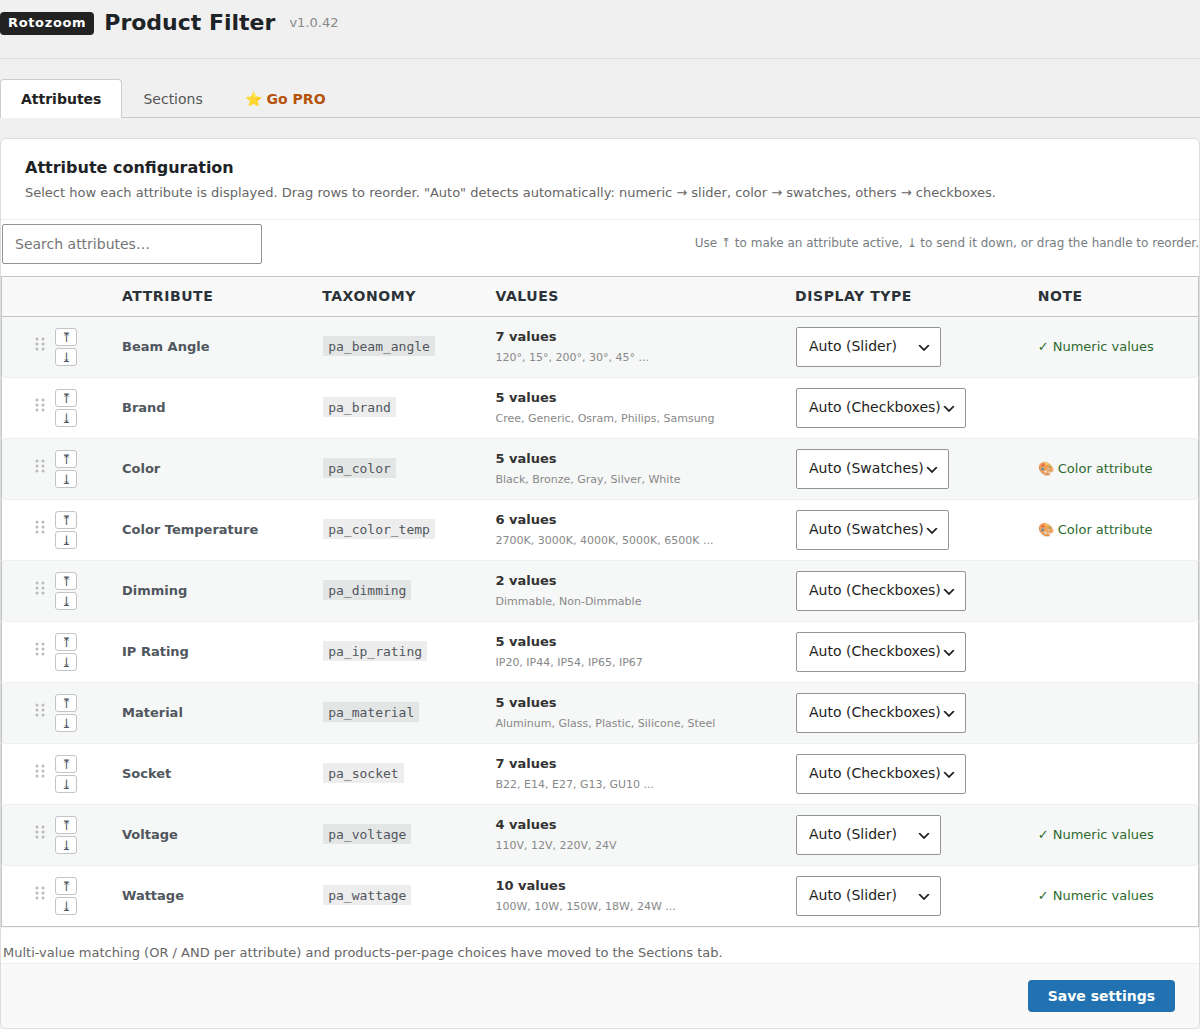1200x1029 pixels.
Task: Open Voltage display type dropdown
Action: (868, 835)
